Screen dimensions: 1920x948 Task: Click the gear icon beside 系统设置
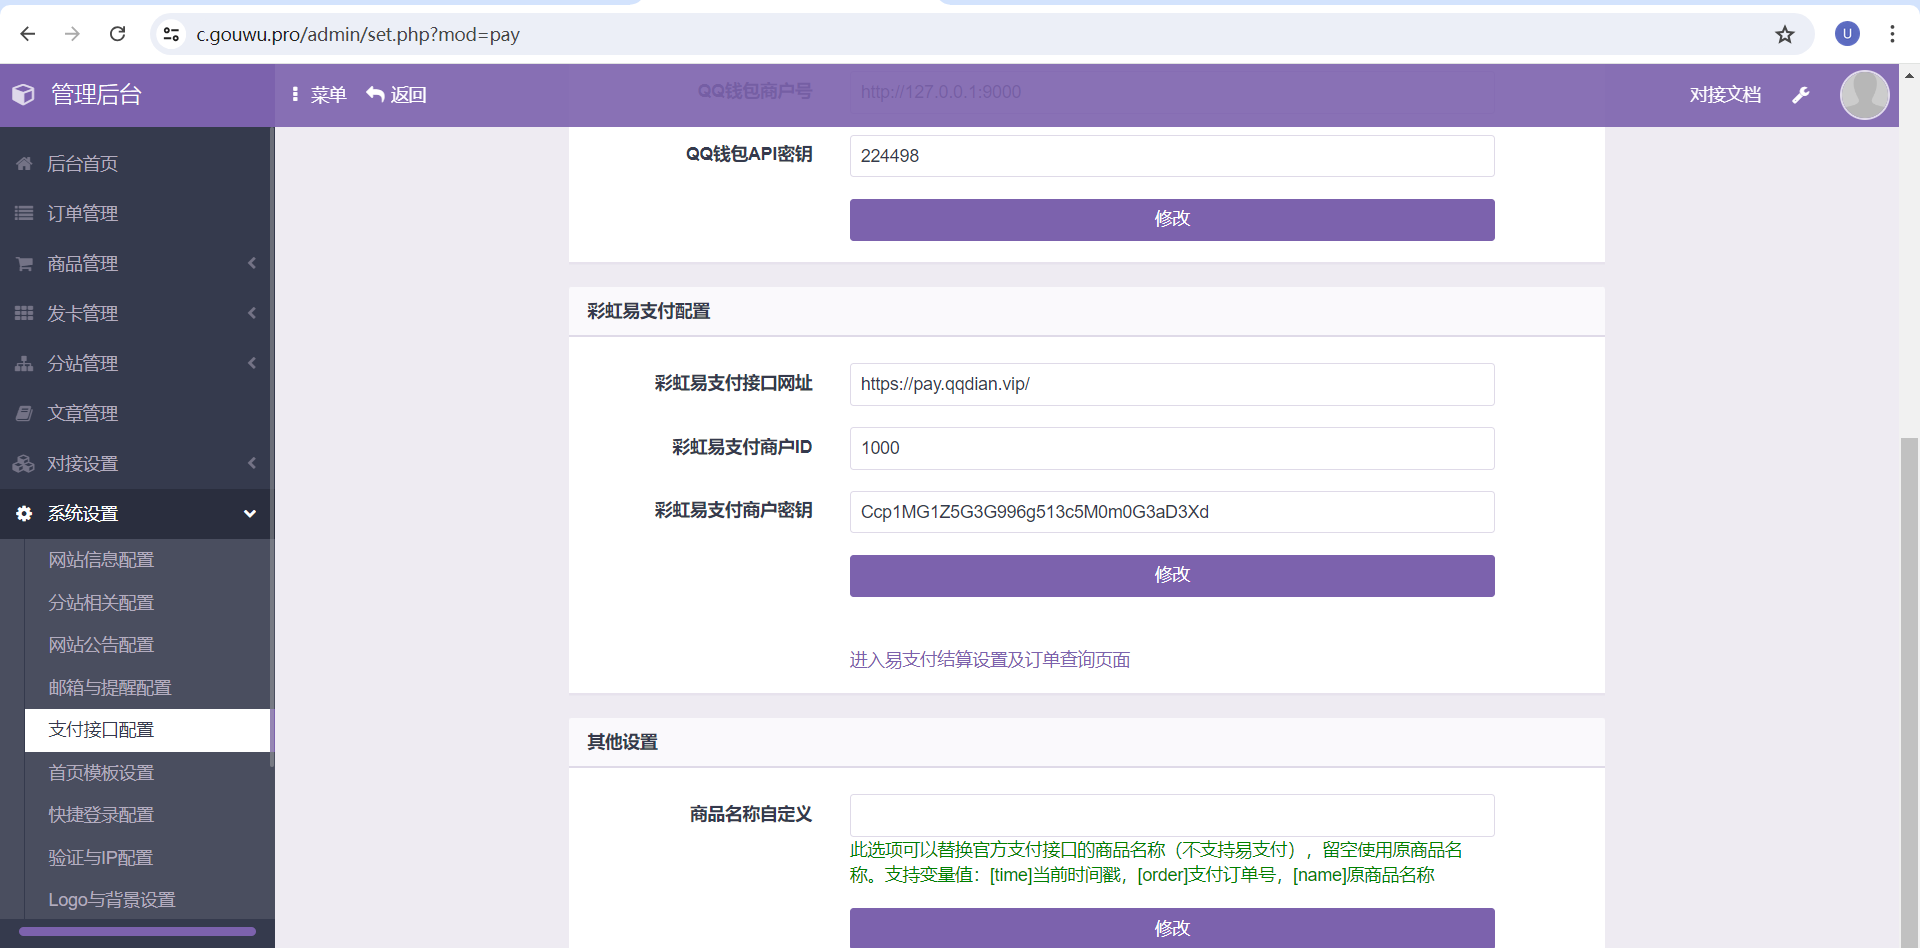(x=24, y=513)
